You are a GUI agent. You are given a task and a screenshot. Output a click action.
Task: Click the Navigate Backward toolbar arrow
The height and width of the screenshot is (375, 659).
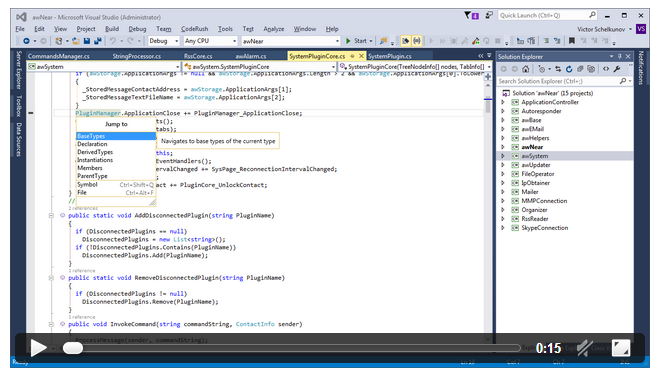point(26,41)
